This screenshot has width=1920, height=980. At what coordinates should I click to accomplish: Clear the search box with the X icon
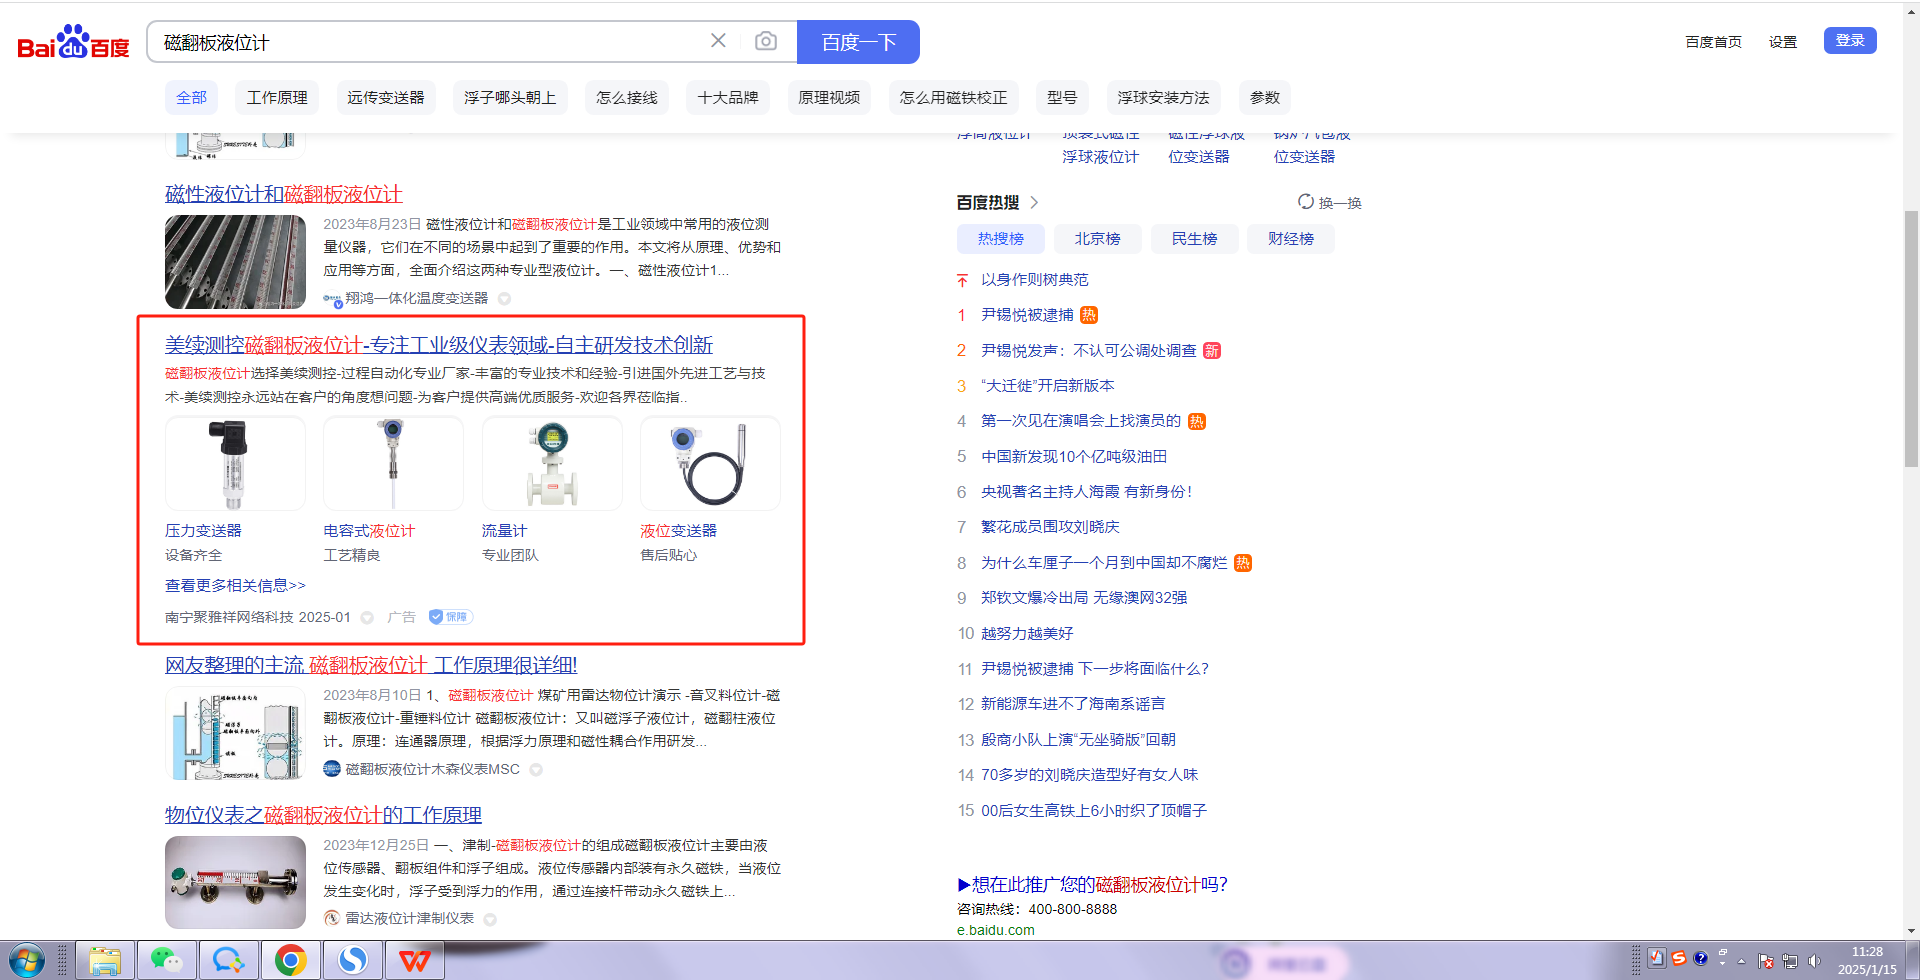click(718, 41)
